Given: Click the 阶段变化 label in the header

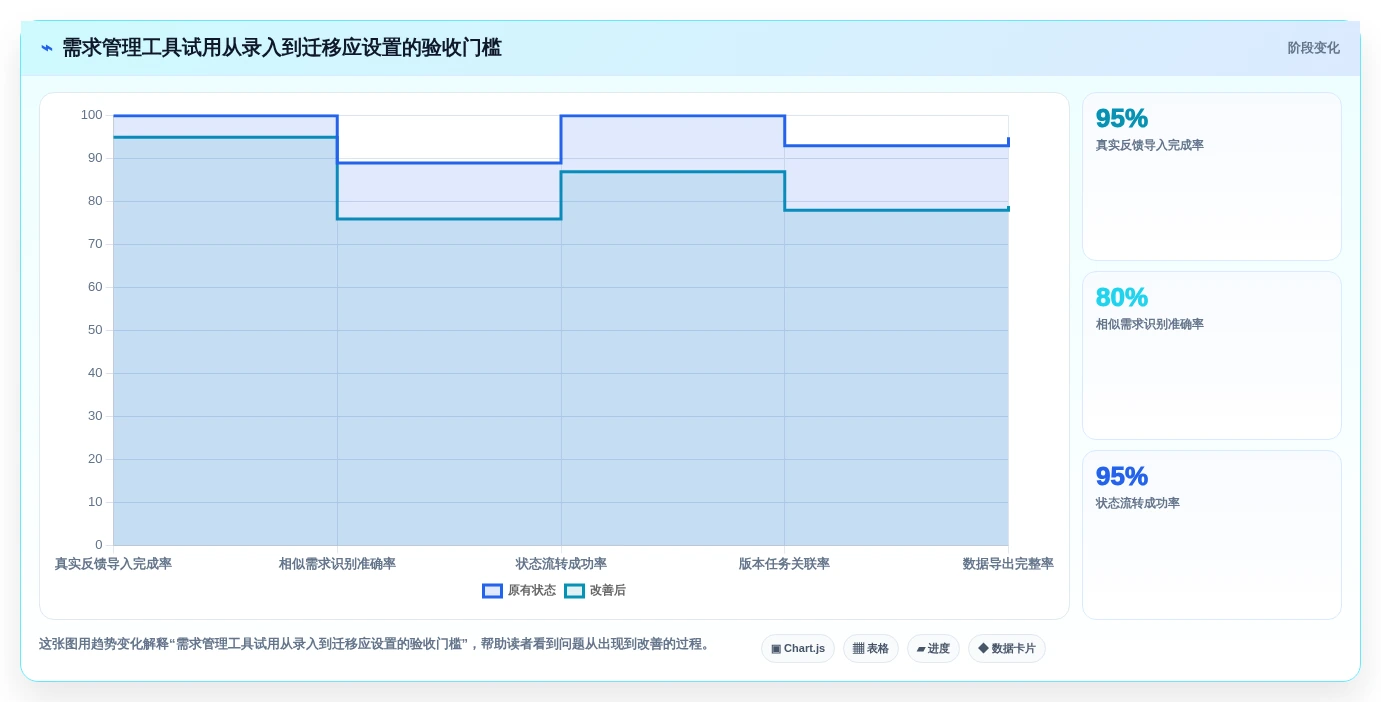Looking at the screenshot, I should click(1313, 48).
